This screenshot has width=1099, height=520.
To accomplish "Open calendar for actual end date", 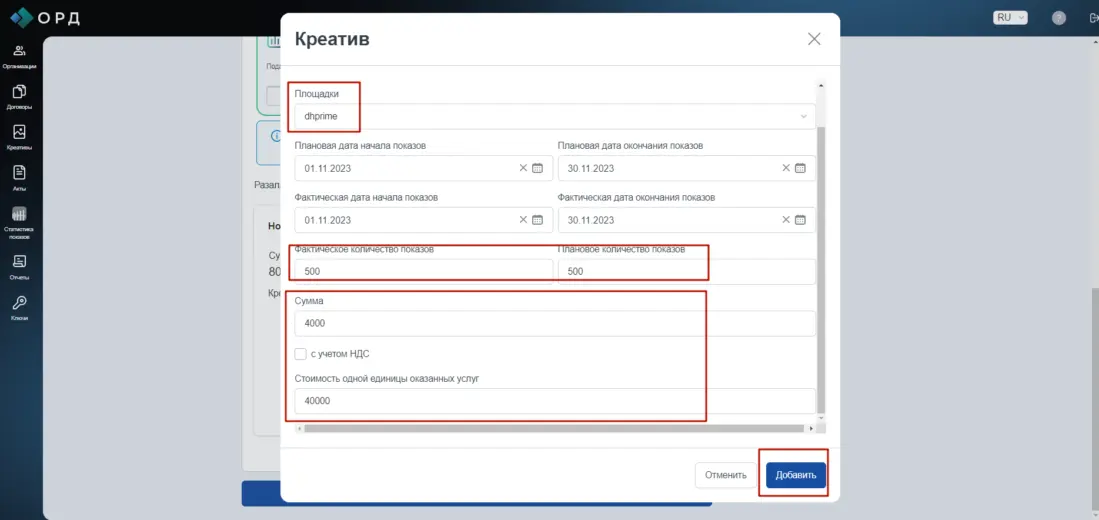I will (x=800, y=220).
